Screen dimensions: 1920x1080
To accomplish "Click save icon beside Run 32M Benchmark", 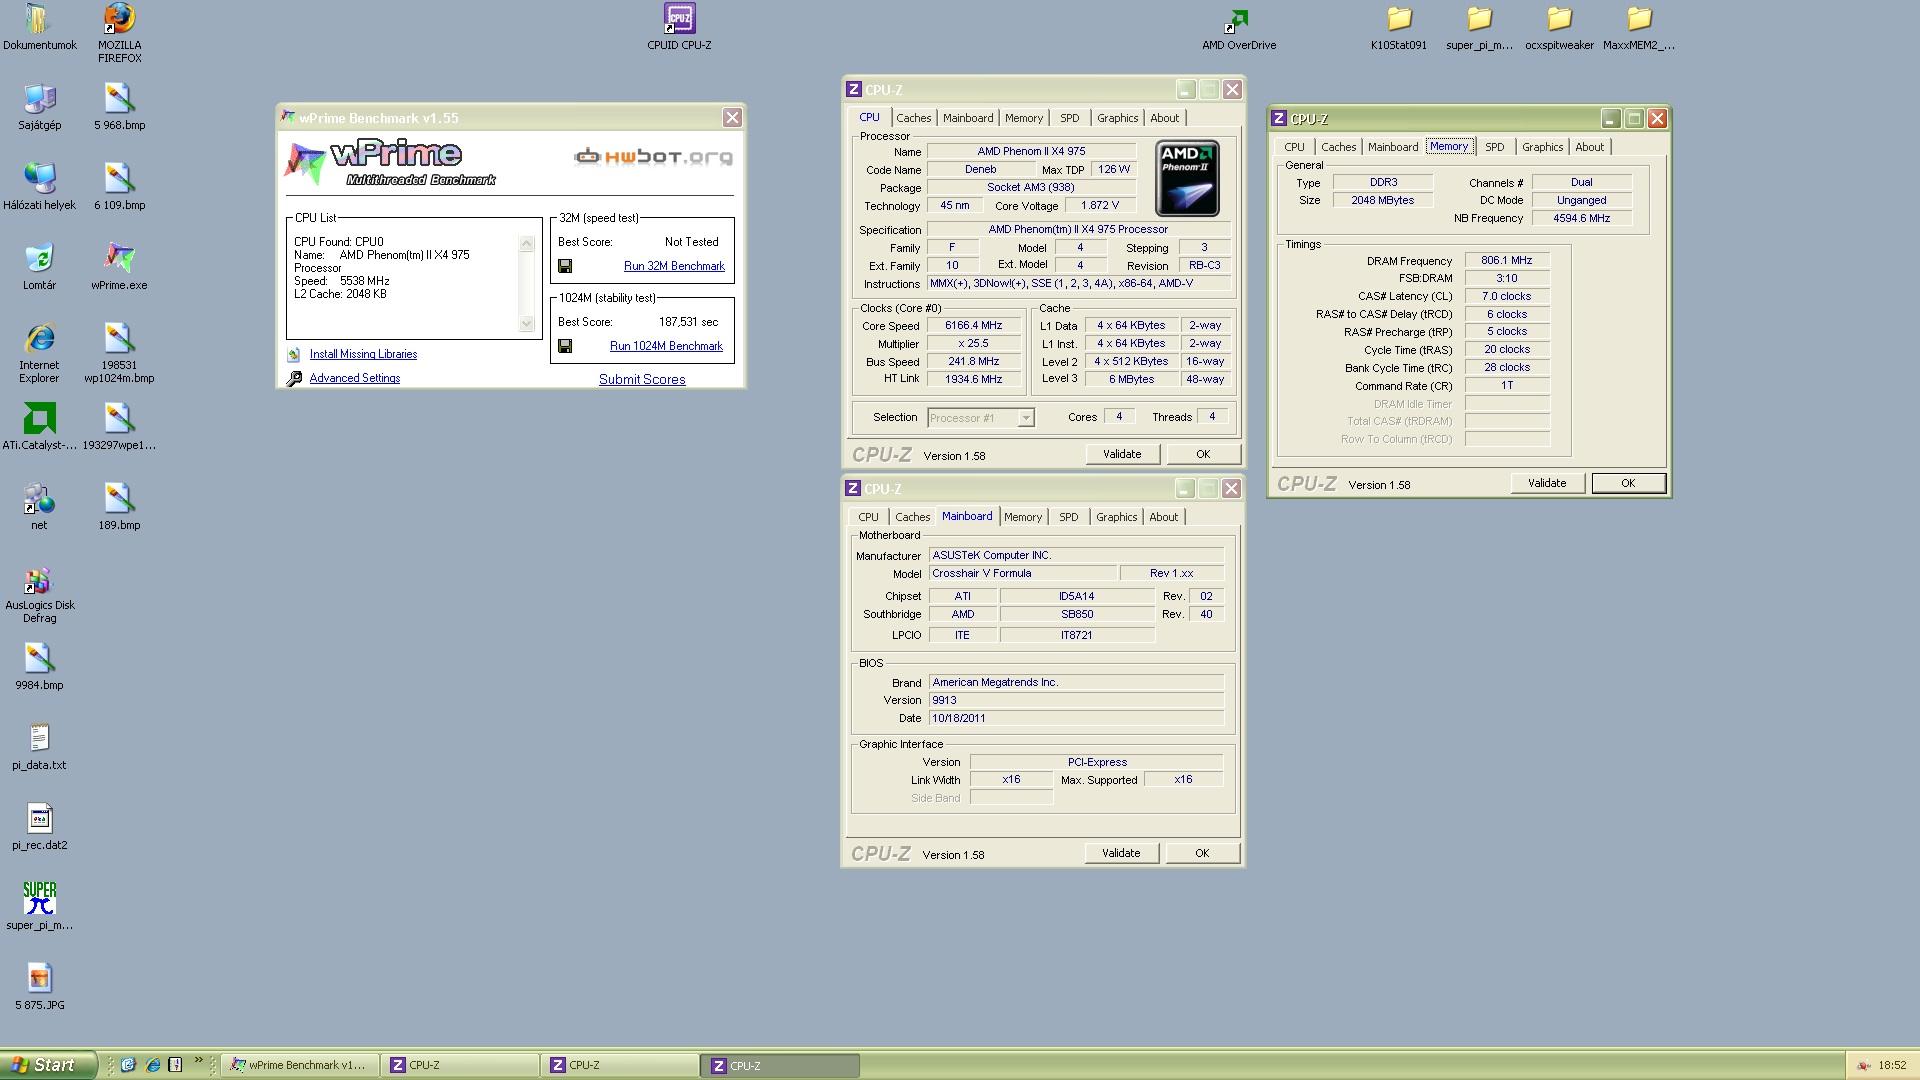I will (565, 266).
